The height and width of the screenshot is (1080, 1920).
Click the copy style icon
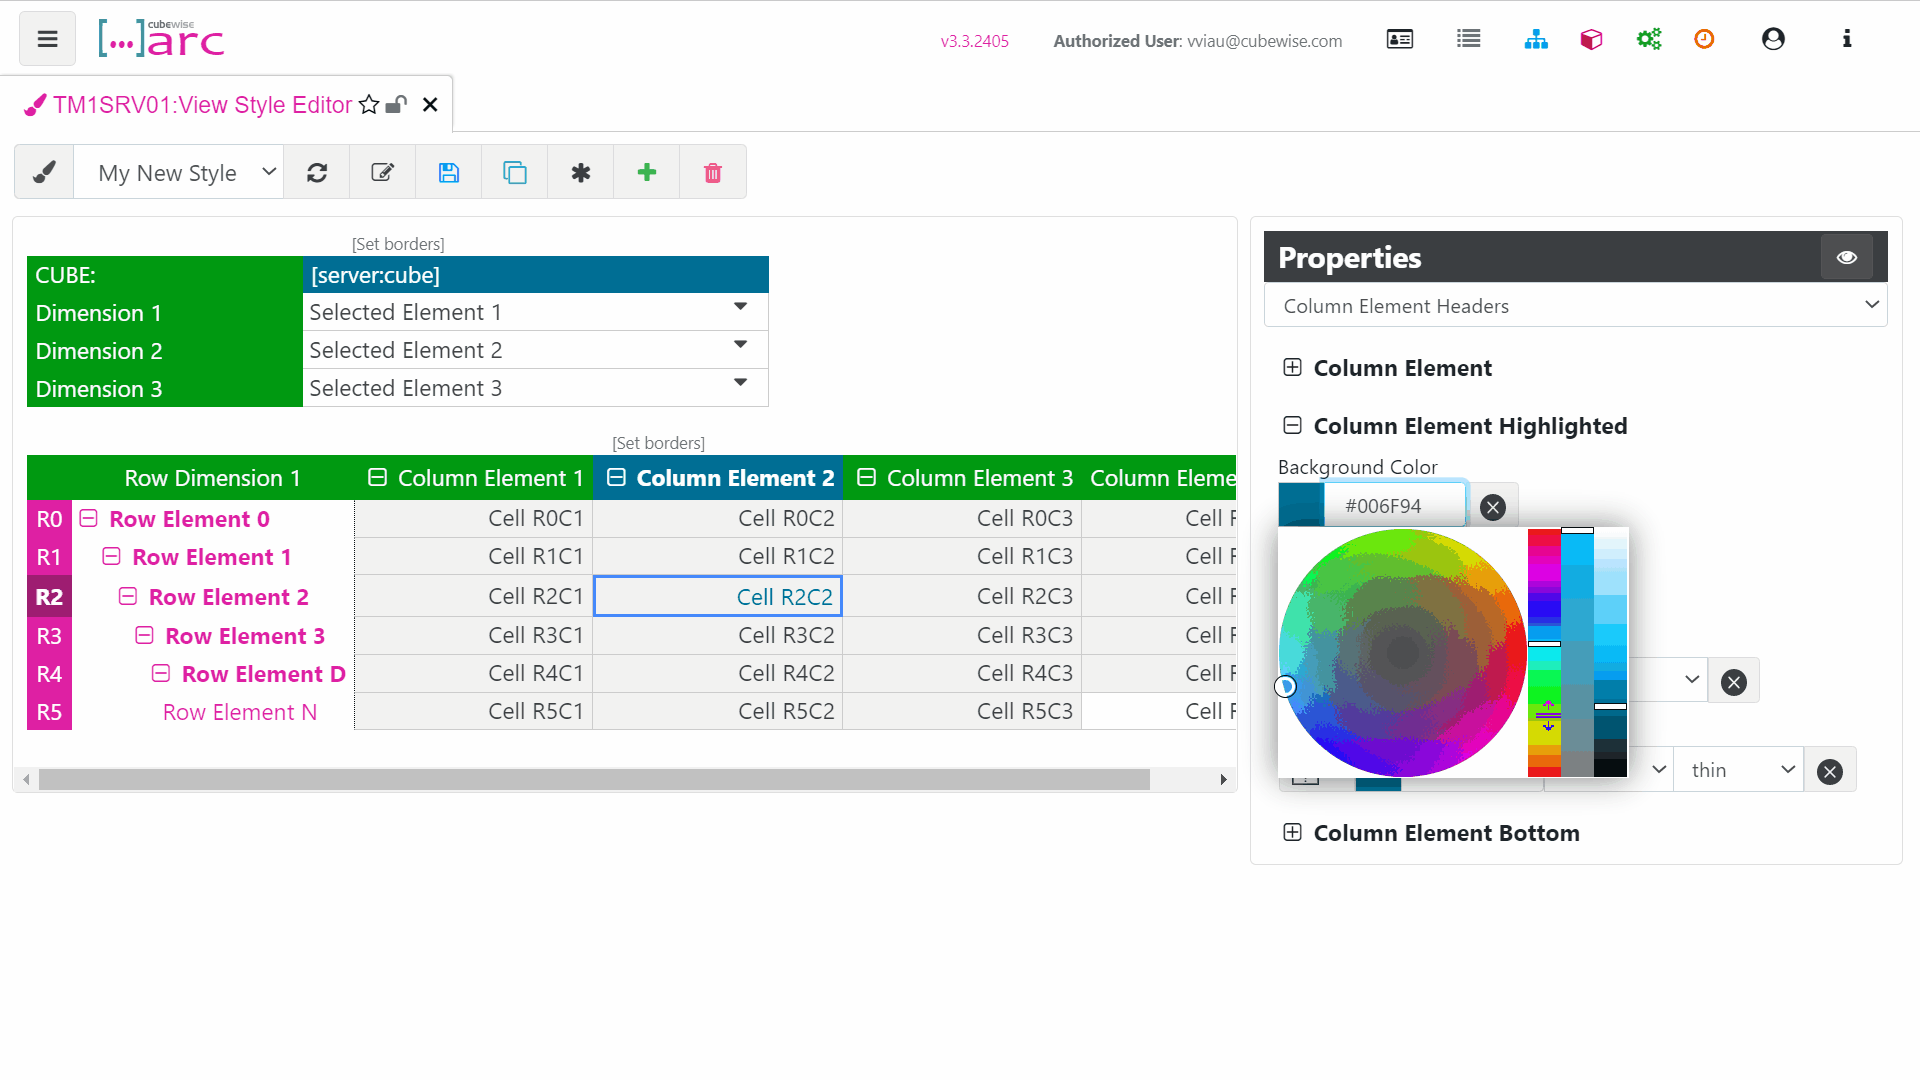(515, 173)
